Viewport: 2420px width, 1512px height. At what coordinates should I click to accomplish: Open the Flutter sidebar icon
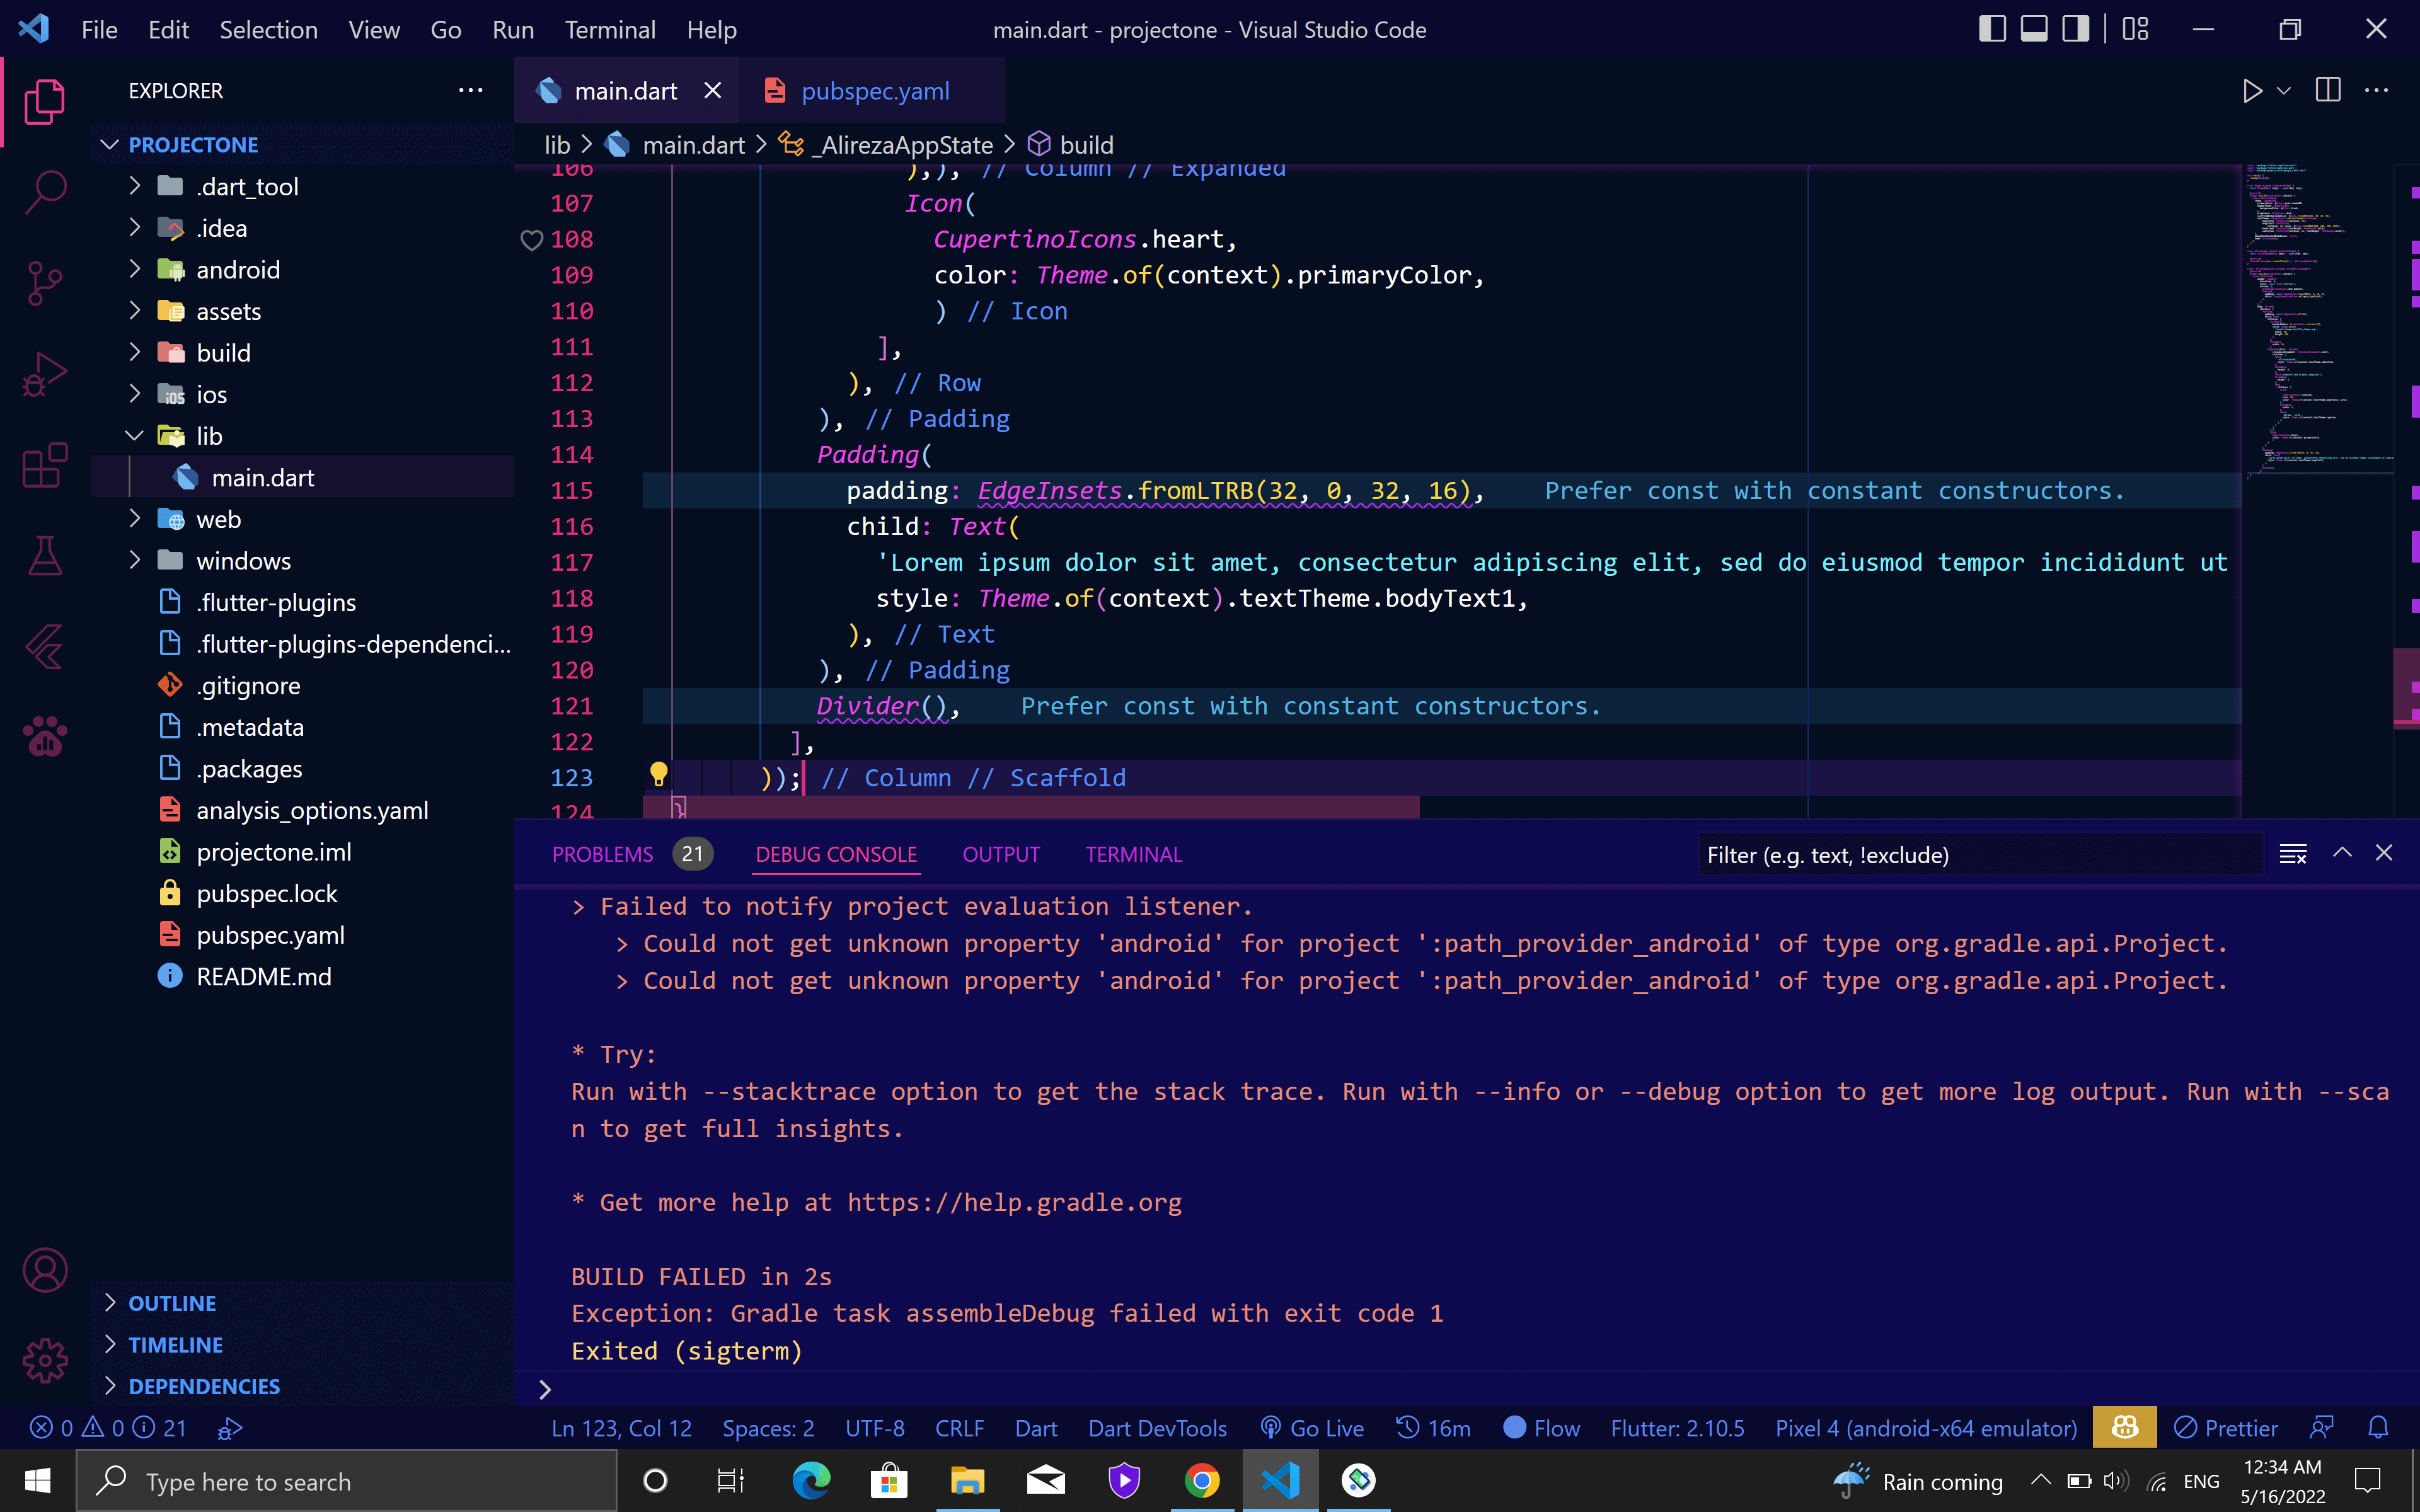(45, 647)
